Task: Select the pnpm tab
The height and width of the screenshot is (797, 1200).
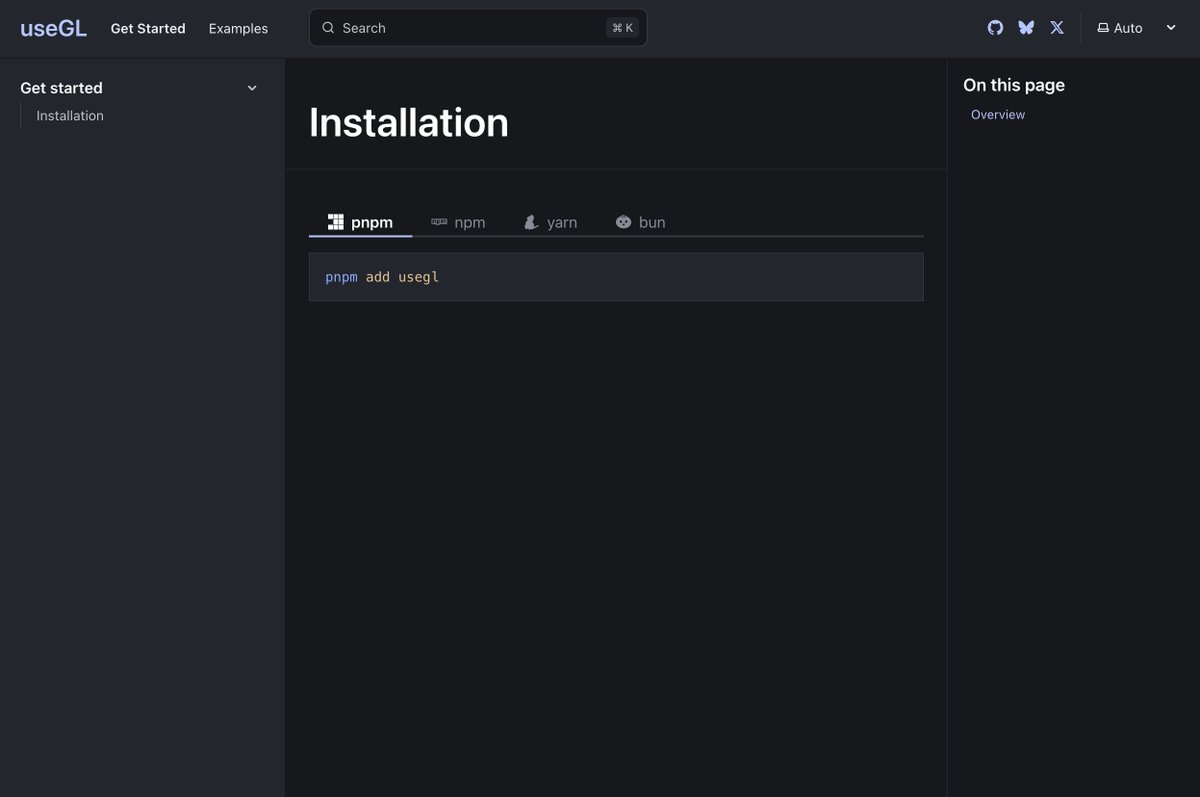Action: tap(361, 222)
